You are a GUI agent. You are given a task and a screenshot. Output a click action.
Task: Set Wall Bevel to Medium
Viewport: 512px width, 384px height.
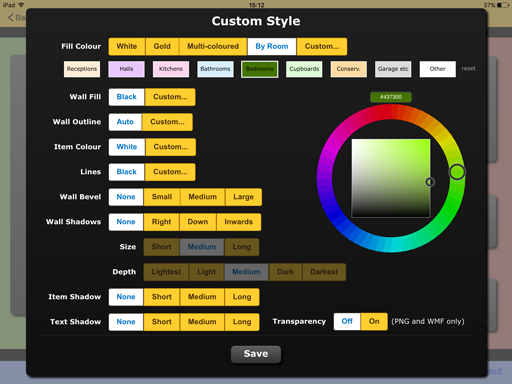(203, 197)
